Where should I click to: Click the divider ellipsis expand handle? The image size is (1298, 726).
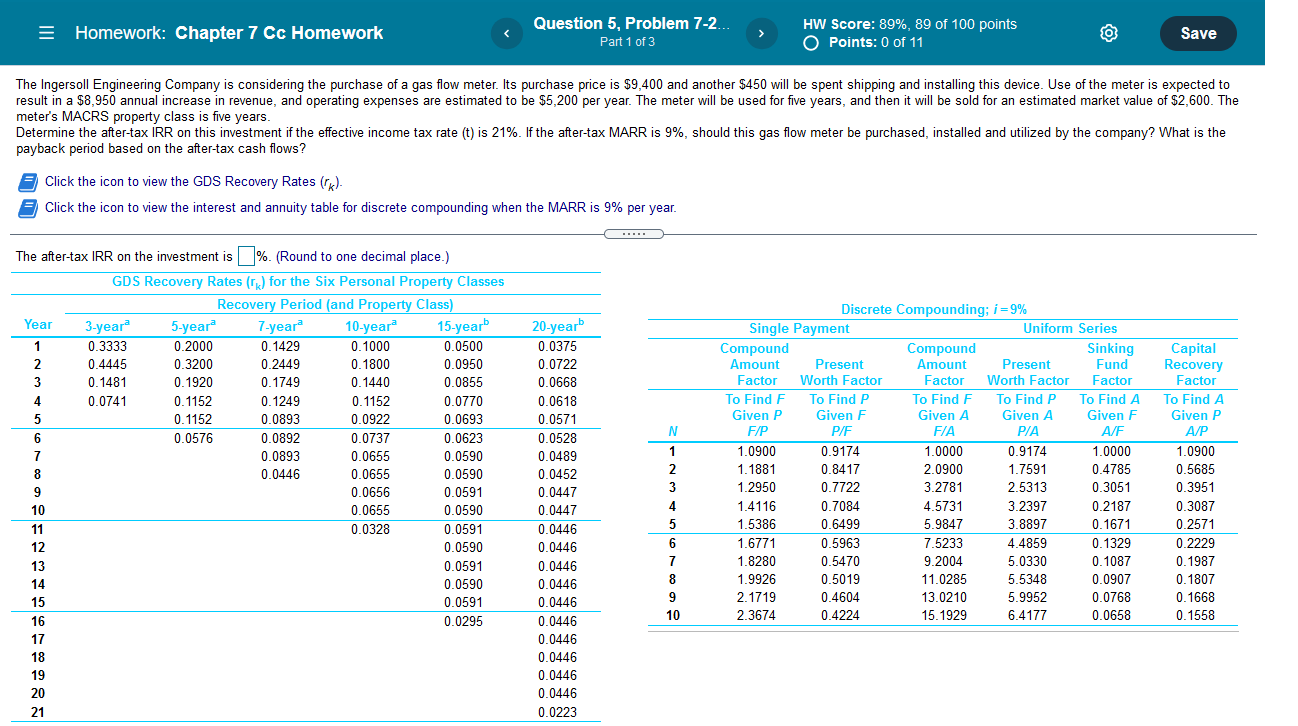tap(634, 234)
